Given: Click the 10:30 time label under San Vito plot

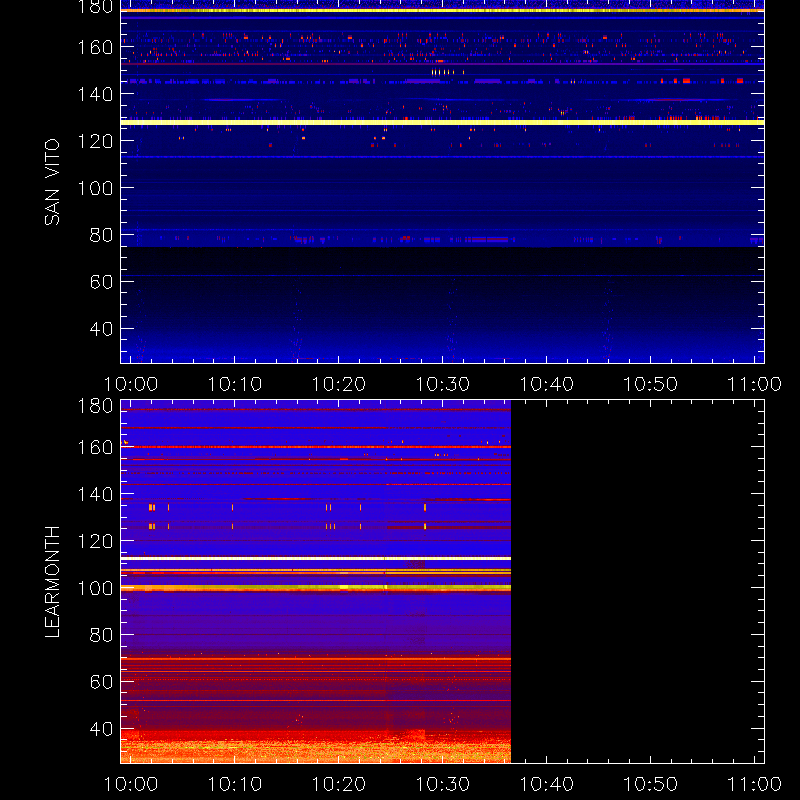Looking at the screenshot, I should pos(443,384).
